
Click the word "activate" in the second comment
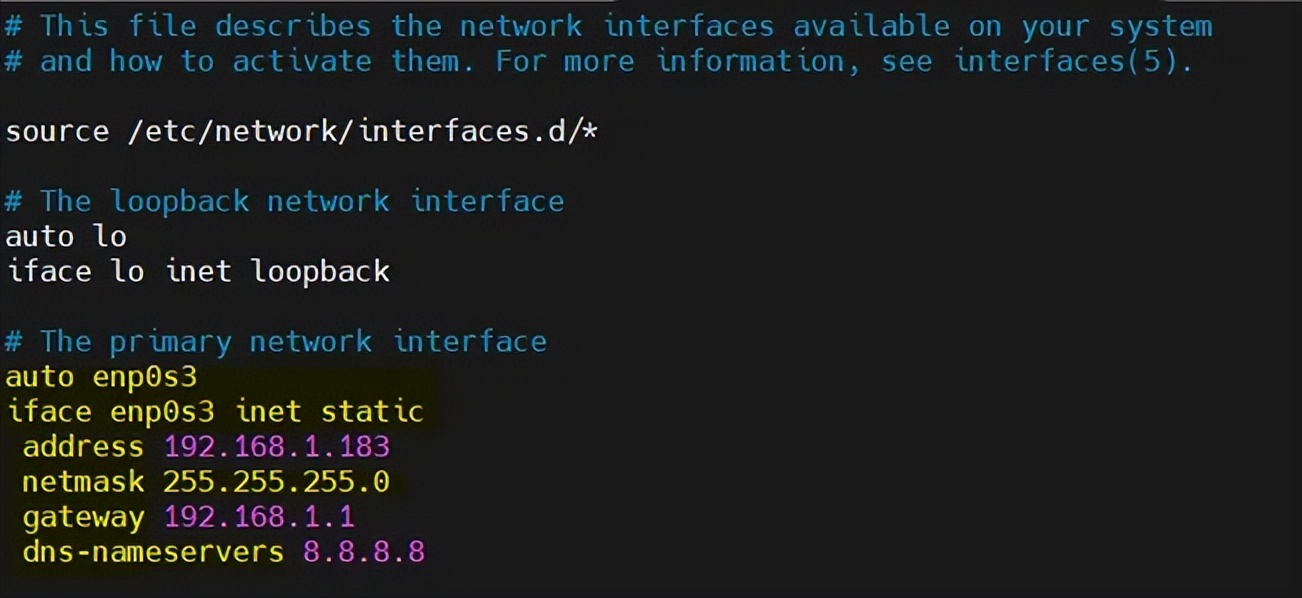click(302, 61)
